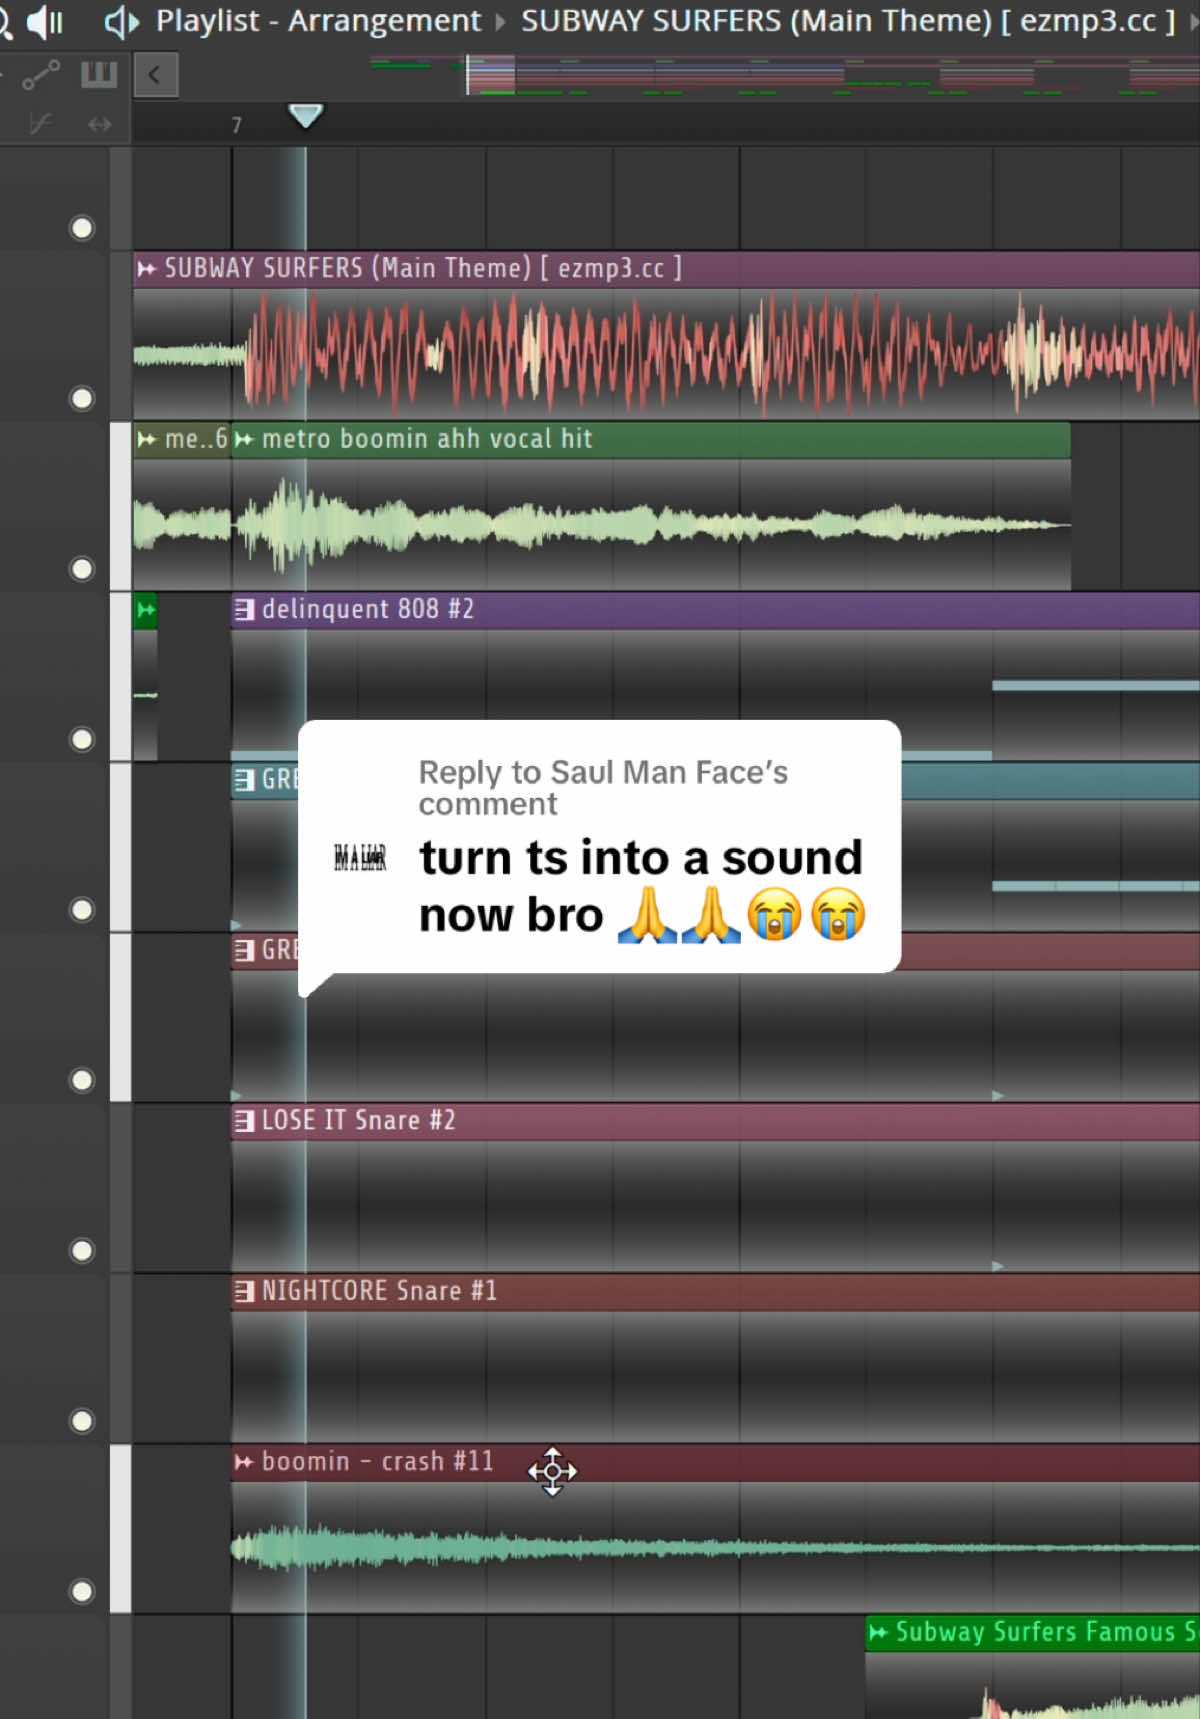Mute the NIGHTCORE Snare #1 track
Screen dimensions: 1200x1719
82,1420
